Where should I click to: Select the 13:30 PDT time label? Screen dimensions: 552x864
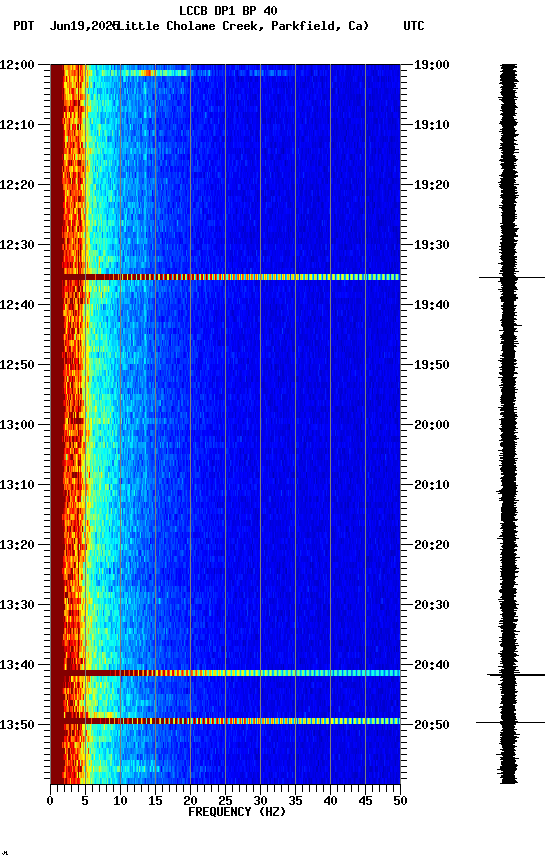pos(17,605)
